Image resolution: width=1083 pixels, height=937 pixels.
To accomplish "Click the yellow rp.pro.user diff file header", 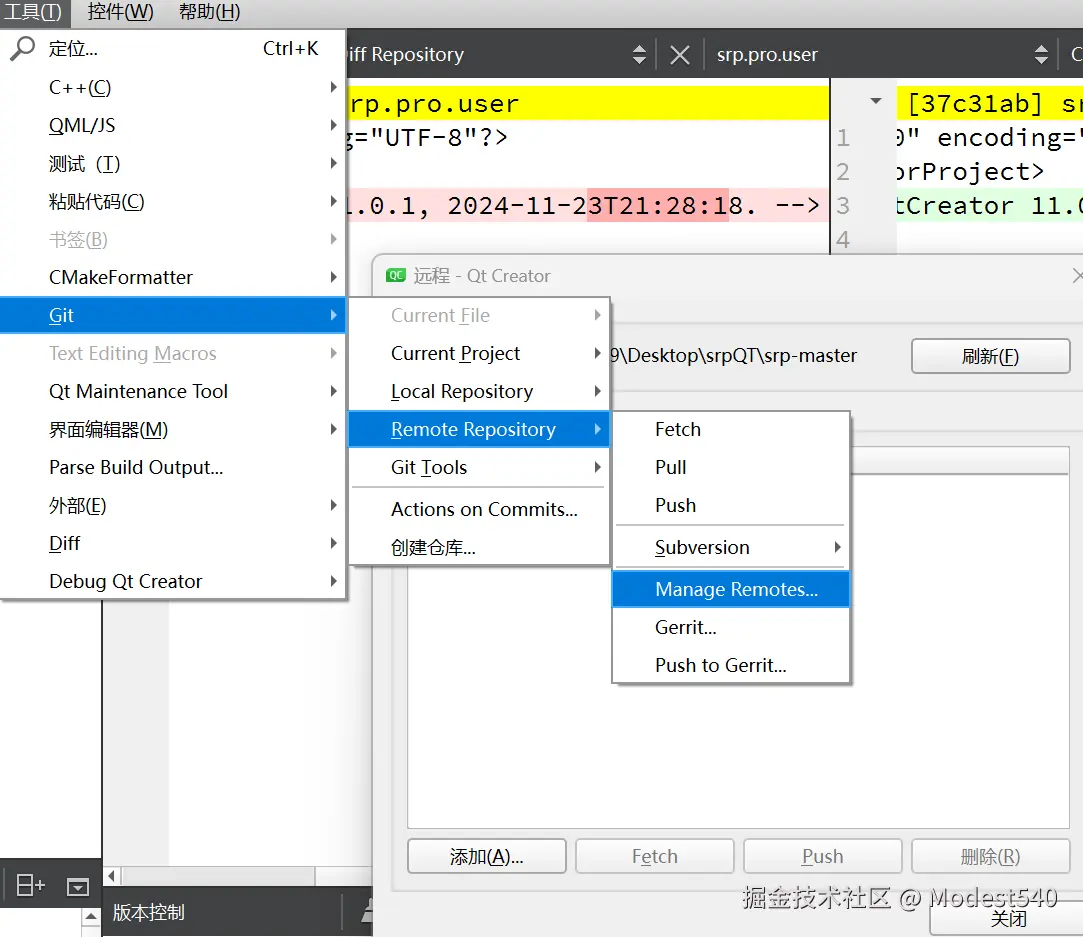I will click(587, 104).
